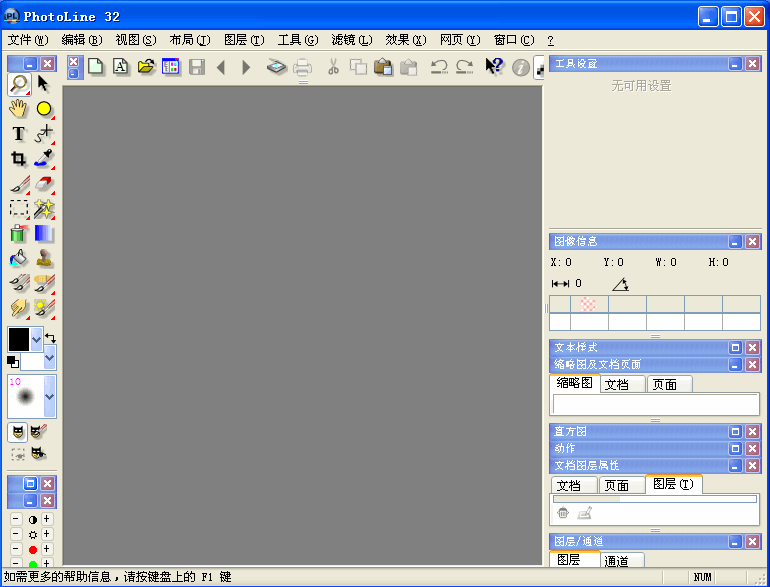770x587 pixels.
Task: Click the scanner import icon
Action: [277, 67]
